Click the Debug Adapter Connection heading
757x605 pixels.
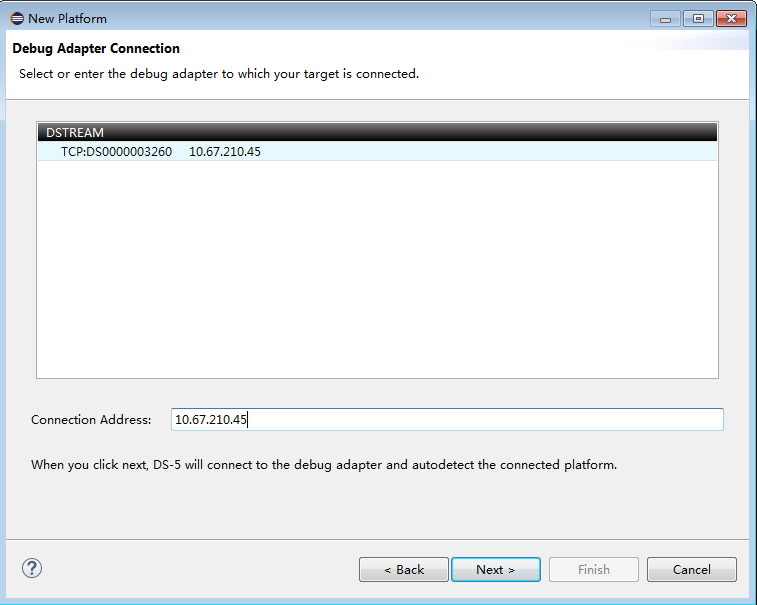click(96, 49)
